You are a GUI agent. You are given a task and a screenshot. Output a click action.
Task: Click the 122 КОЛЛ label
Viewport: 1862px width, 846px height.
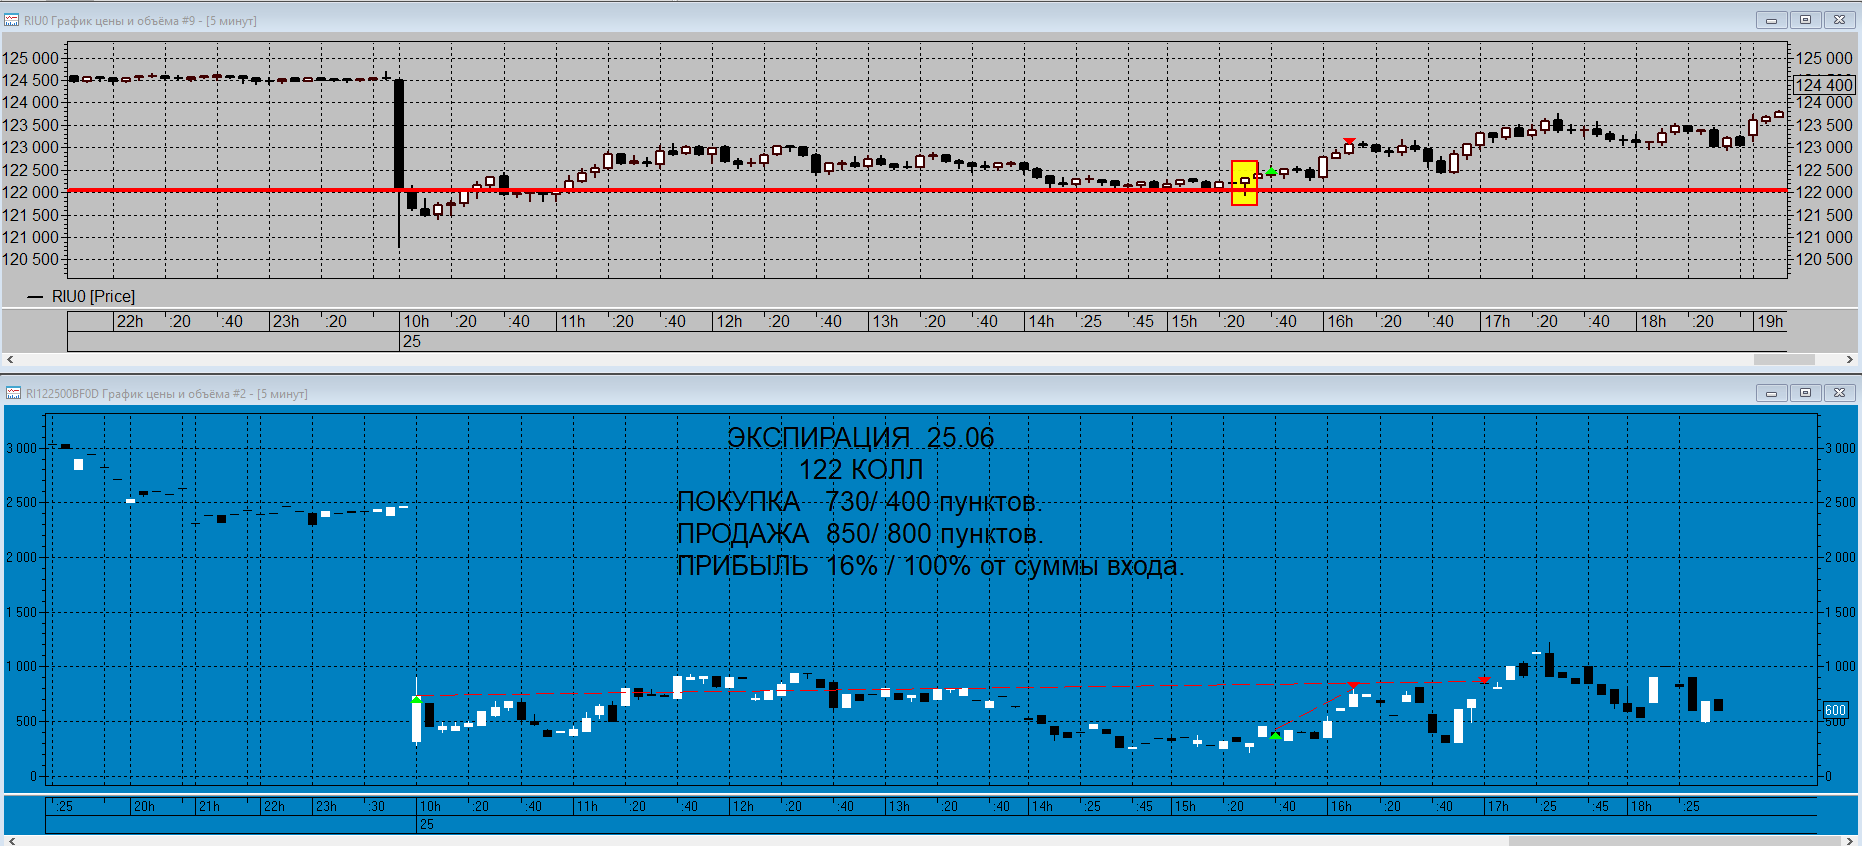pos(861,470)
